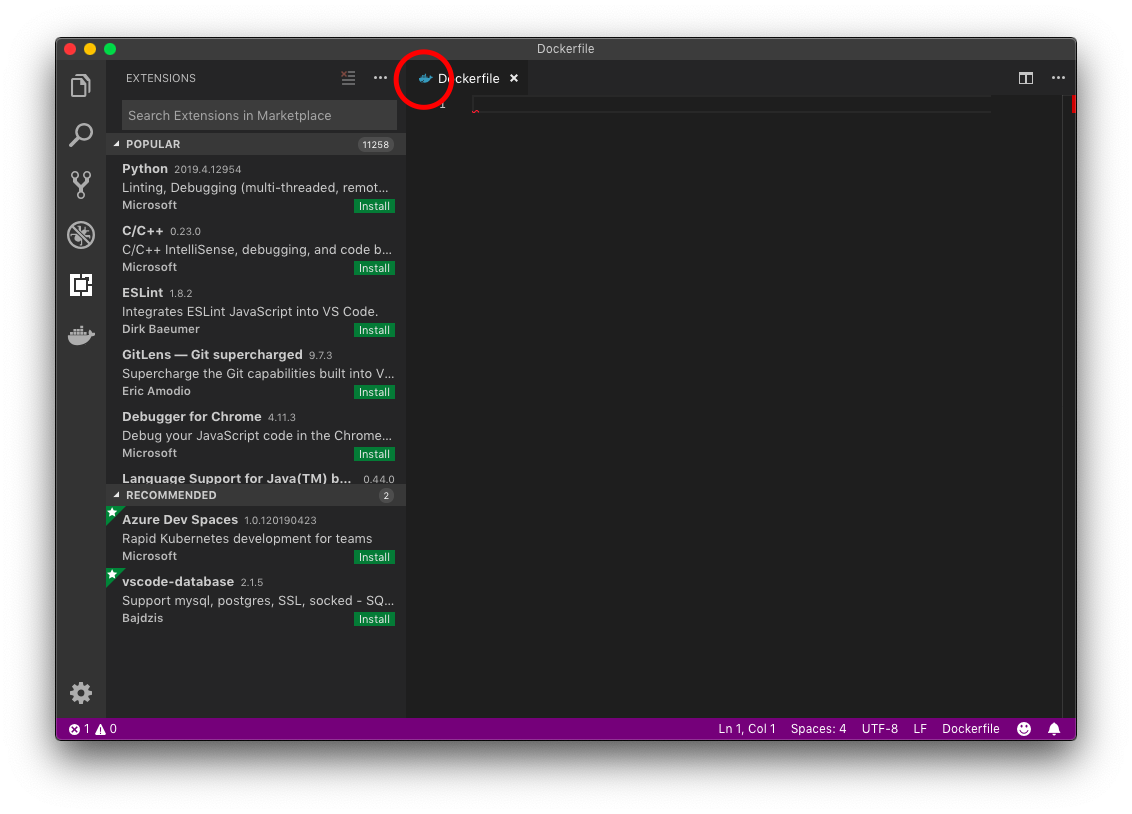The image size is (1132, 814).
Task: Open the Extensions view icon
Action: click(81, 284)
